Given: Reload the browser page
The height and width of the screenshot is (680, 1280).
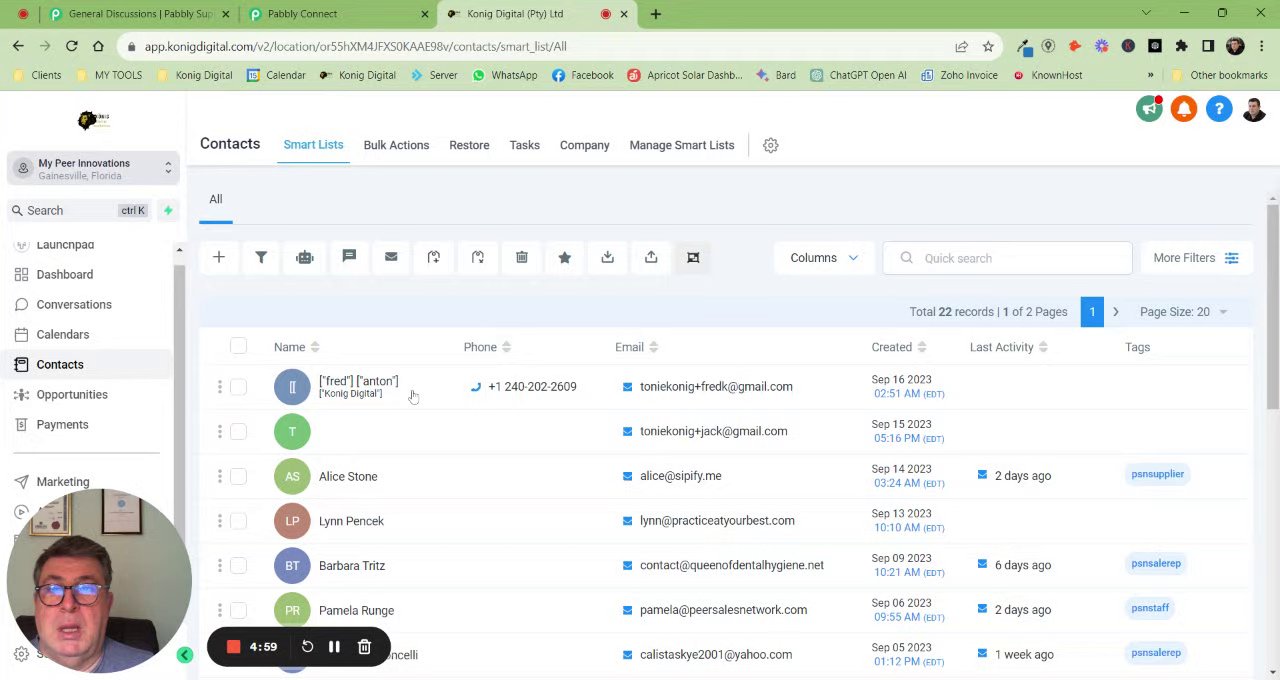Looking at the screenshot, I should 71,46.
